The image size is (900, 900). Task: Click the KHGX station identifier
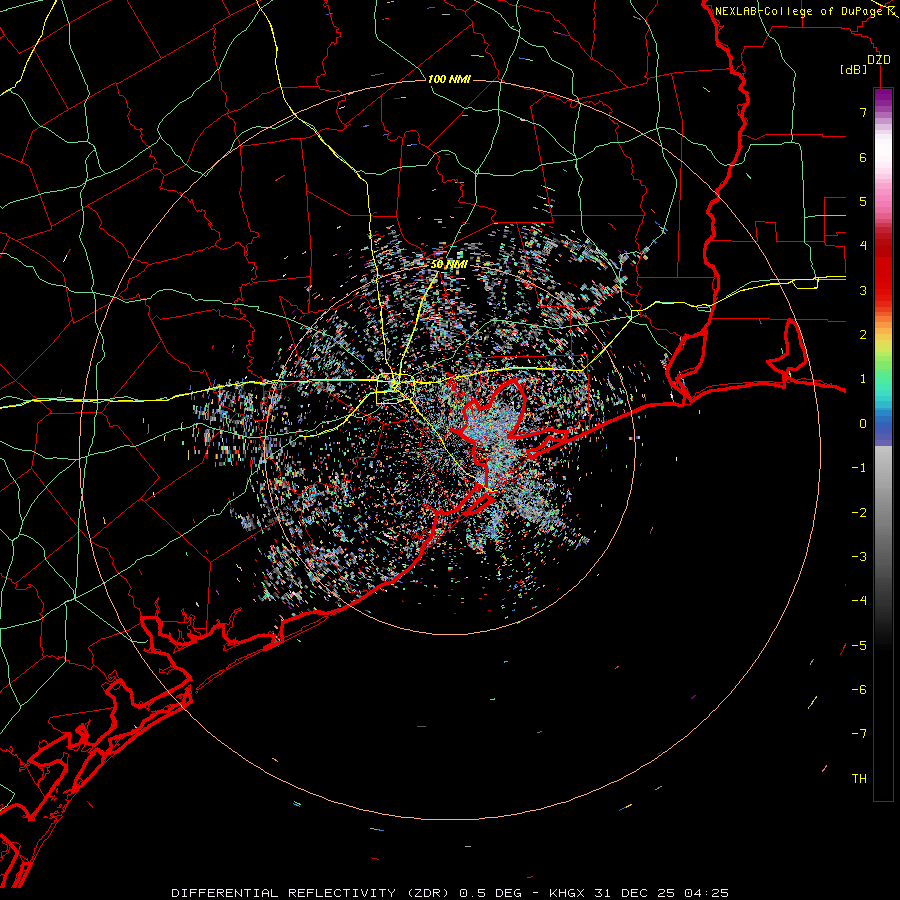567,893
